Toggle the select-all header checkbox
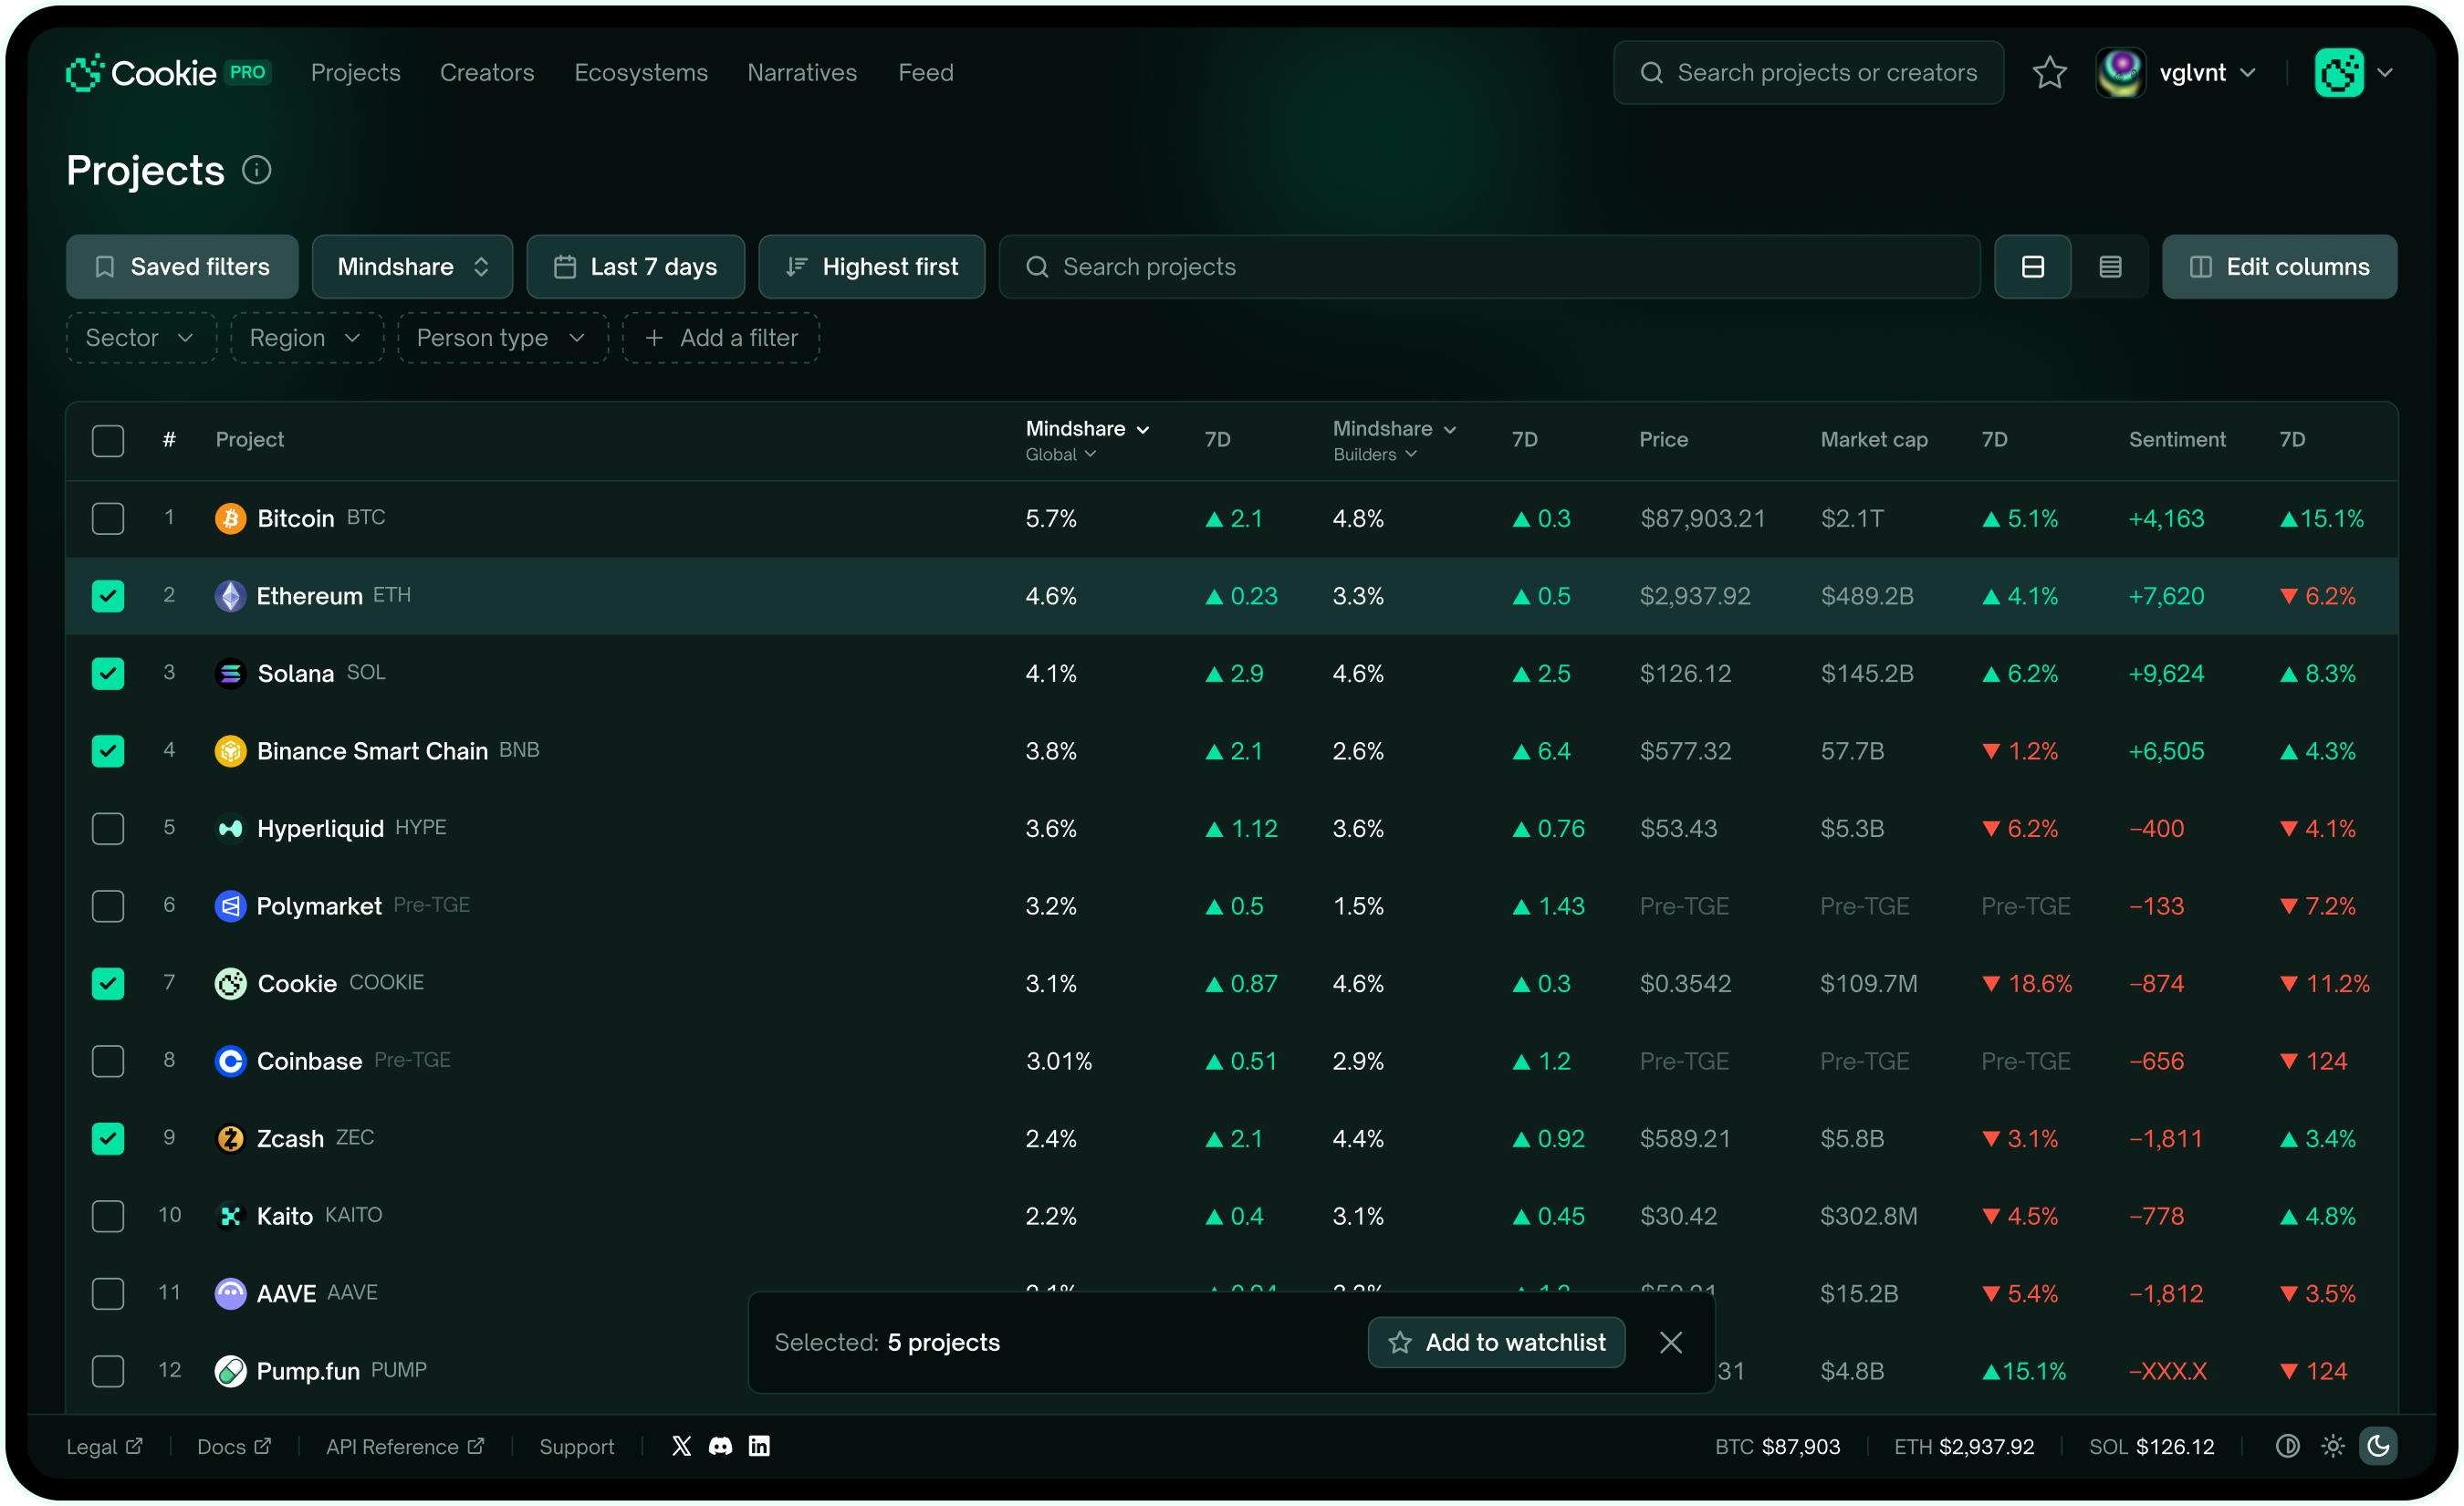 point(108,441)
